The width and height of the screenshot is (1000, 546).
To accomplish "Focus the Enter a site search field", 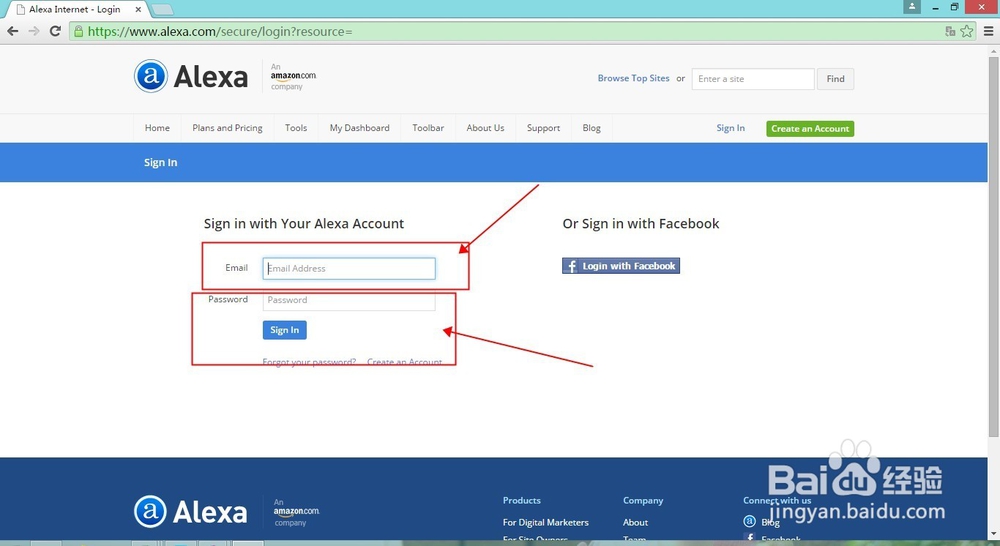I will coord(753,79).
